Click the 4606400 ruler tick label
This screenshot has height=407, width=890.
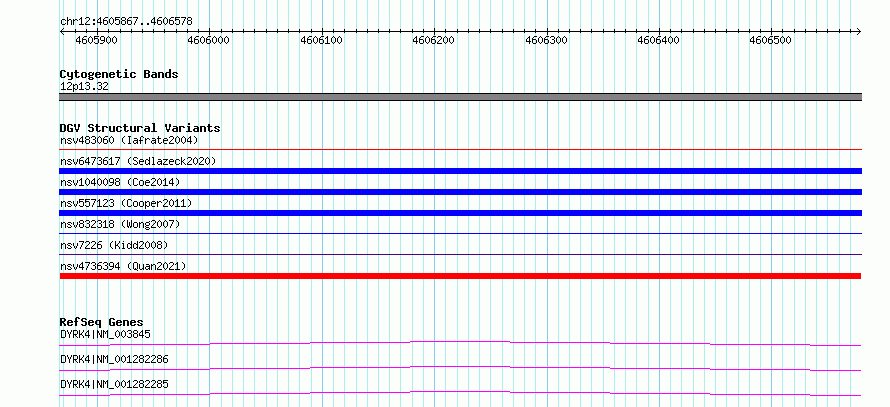pos(659,41)
